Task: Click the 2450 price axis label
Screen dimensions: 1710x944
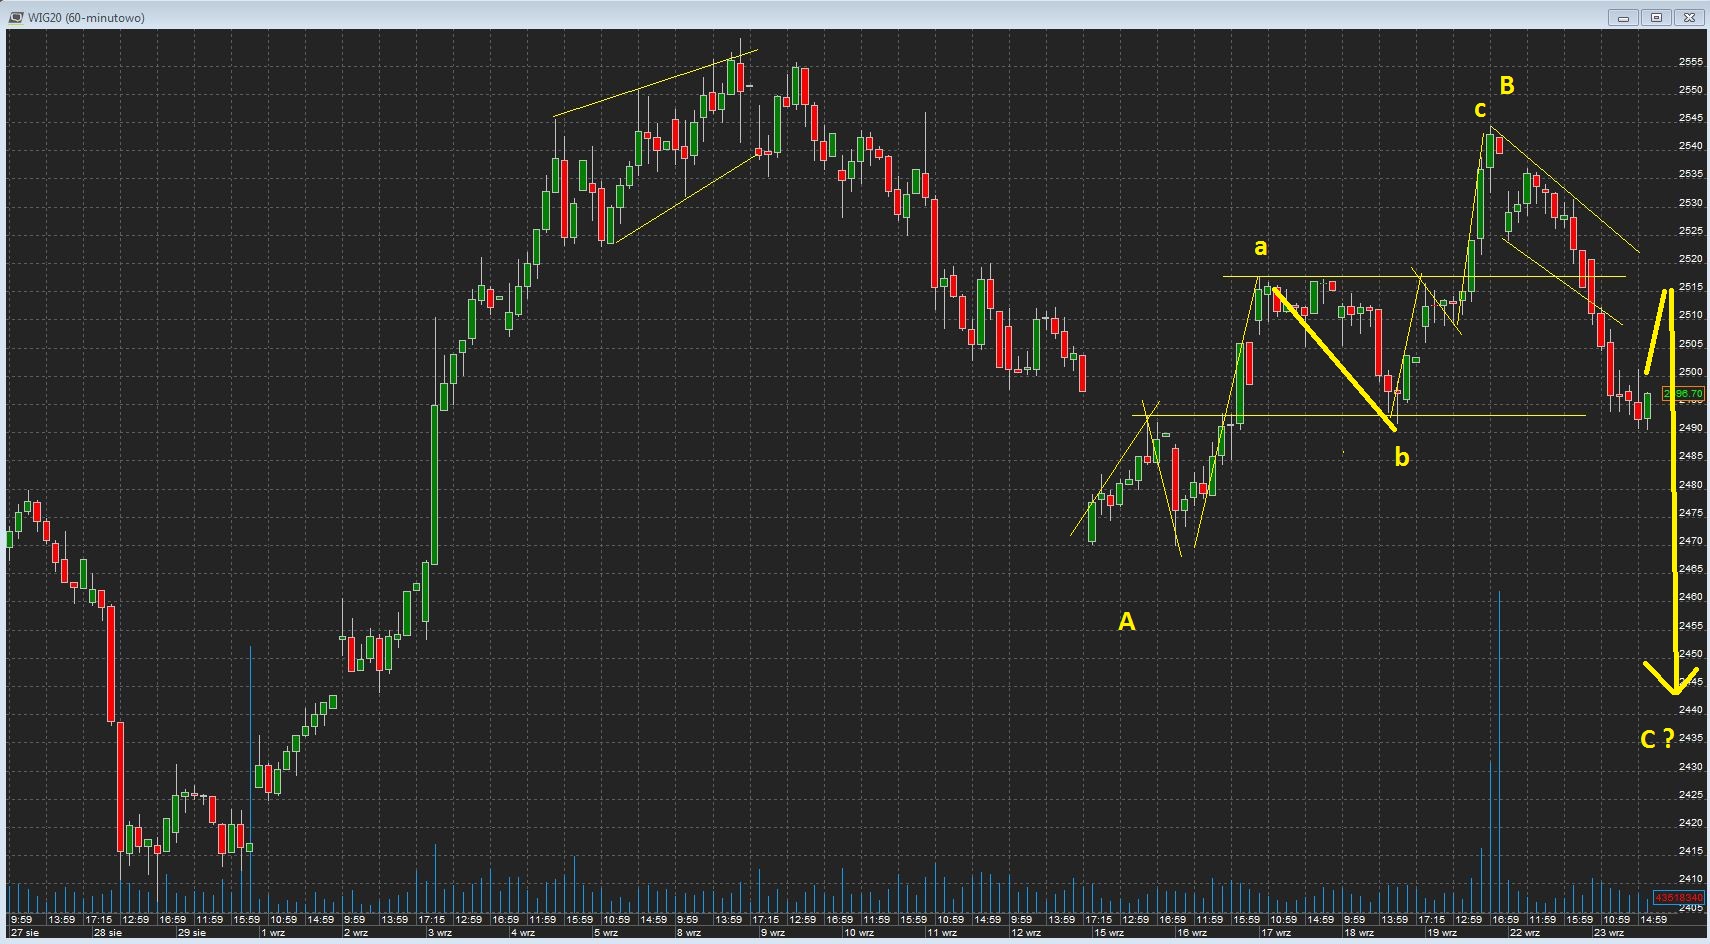Action: [x=1690, y=654]
